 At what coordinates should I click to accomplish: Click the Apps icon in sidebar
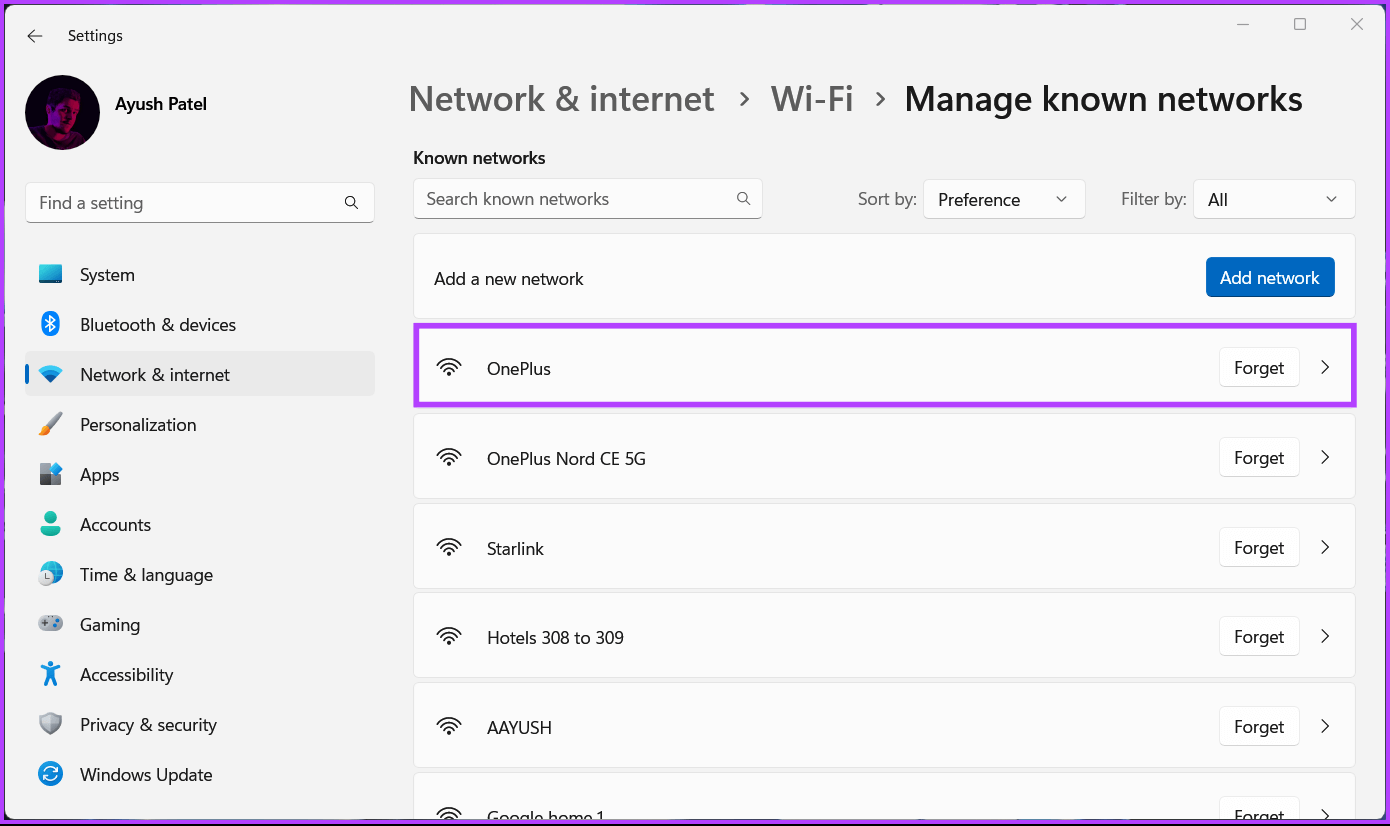coord(50,474)
